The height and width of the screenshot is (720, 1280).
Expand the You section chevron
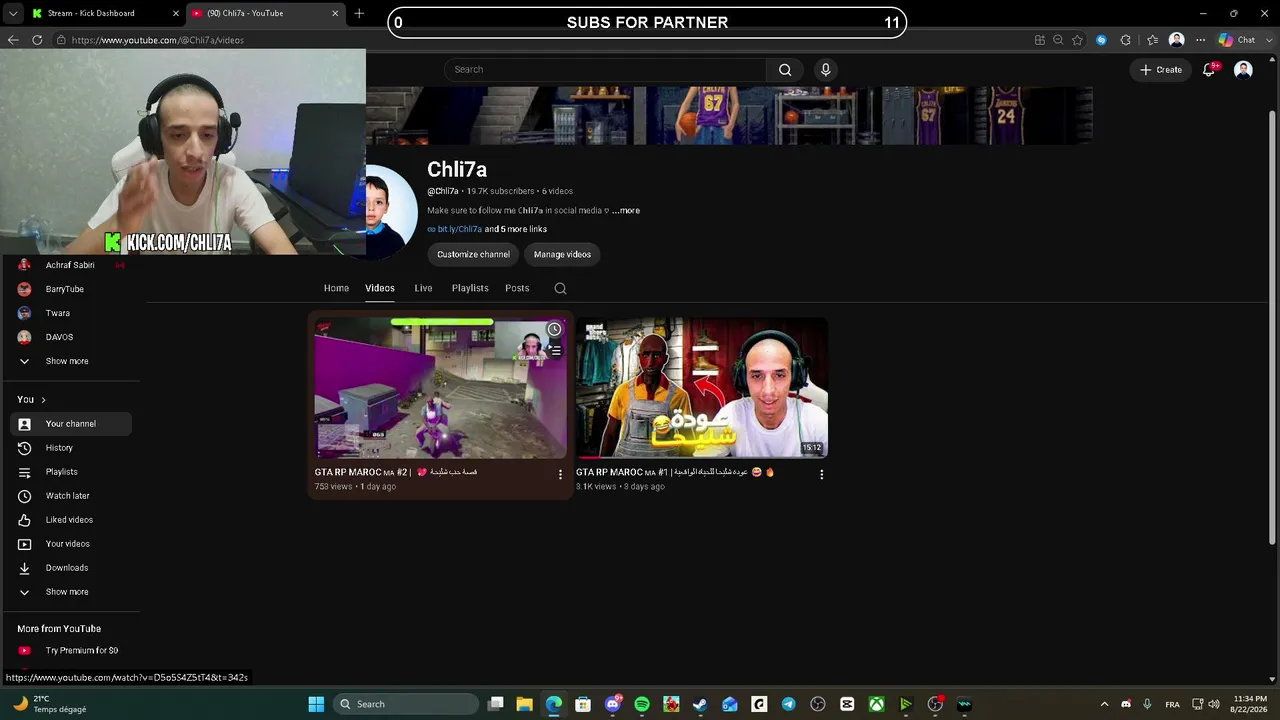[43, 400]
